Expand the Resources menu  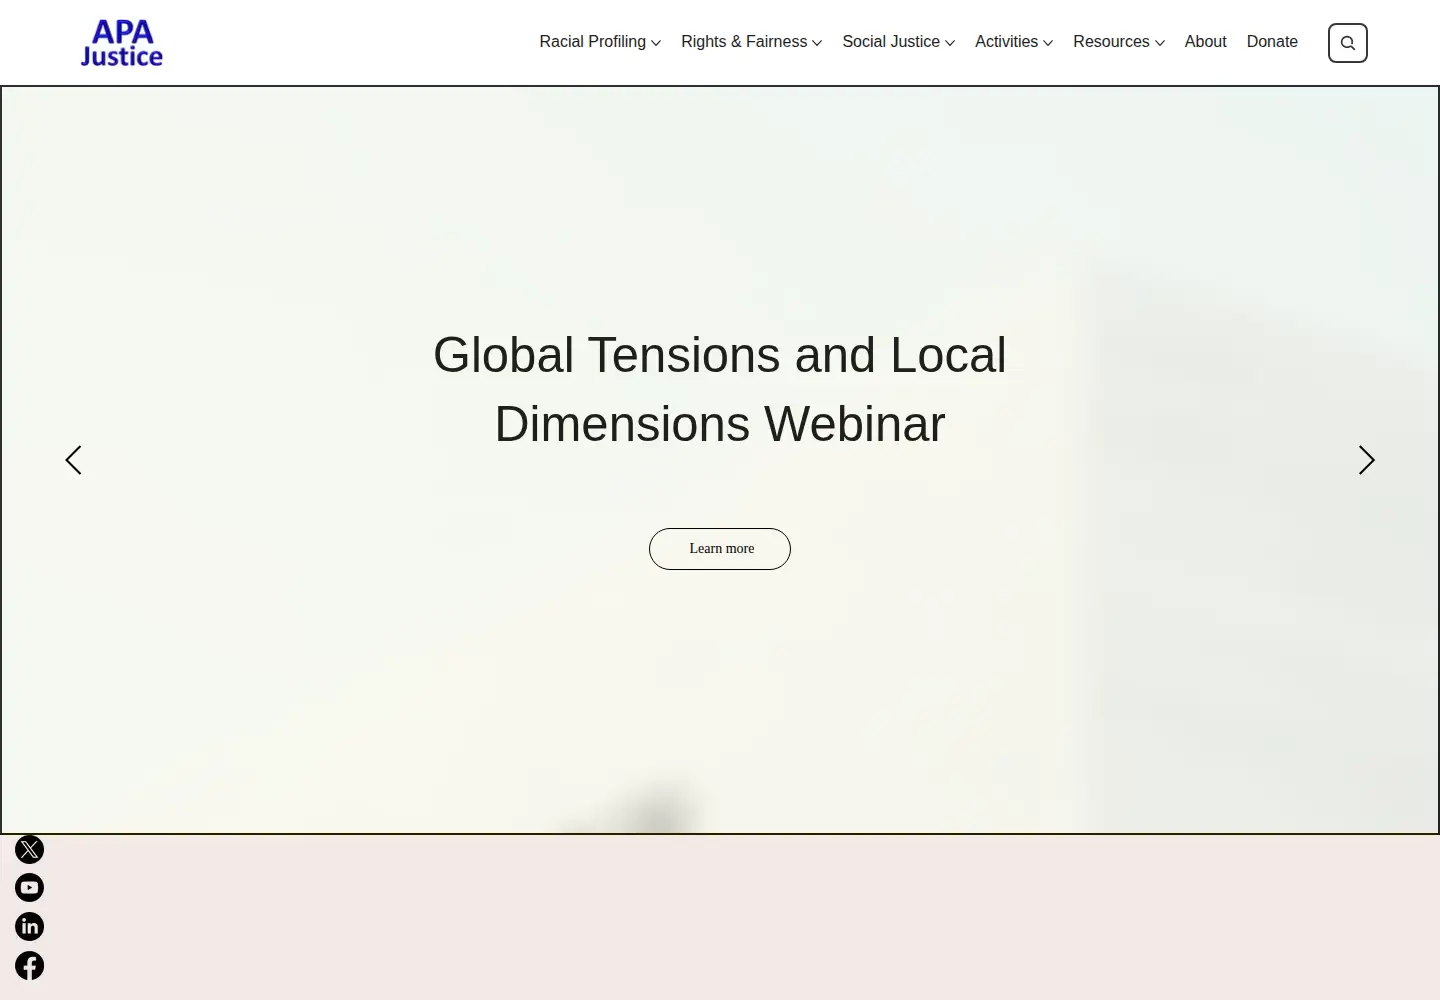click(1119, 42)
